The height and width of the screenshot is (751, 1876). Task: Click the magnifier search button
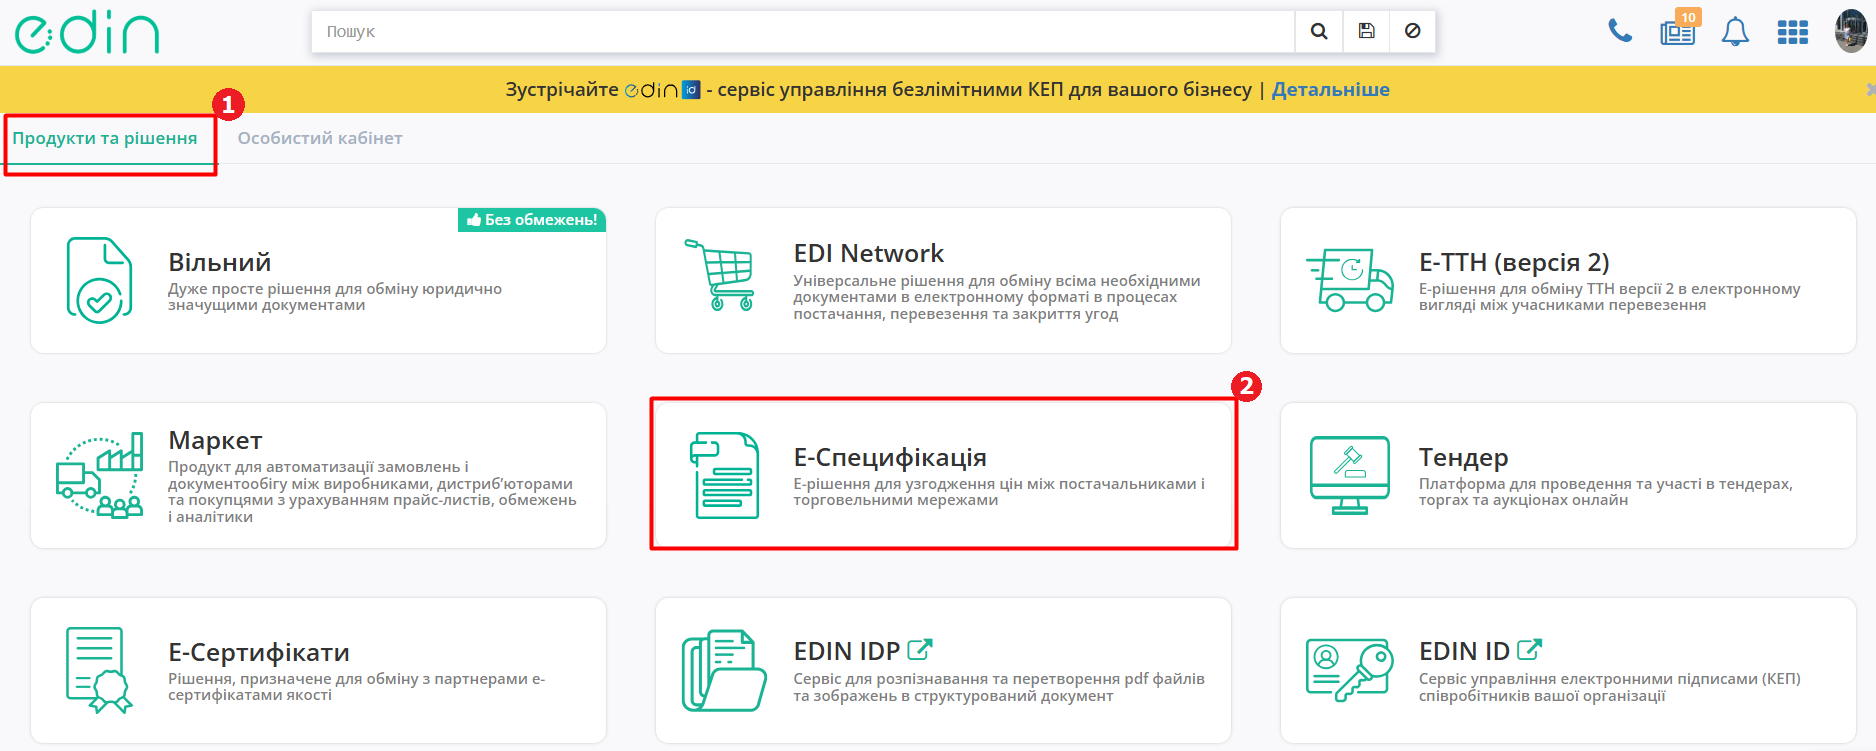(x=1319, y=32)
